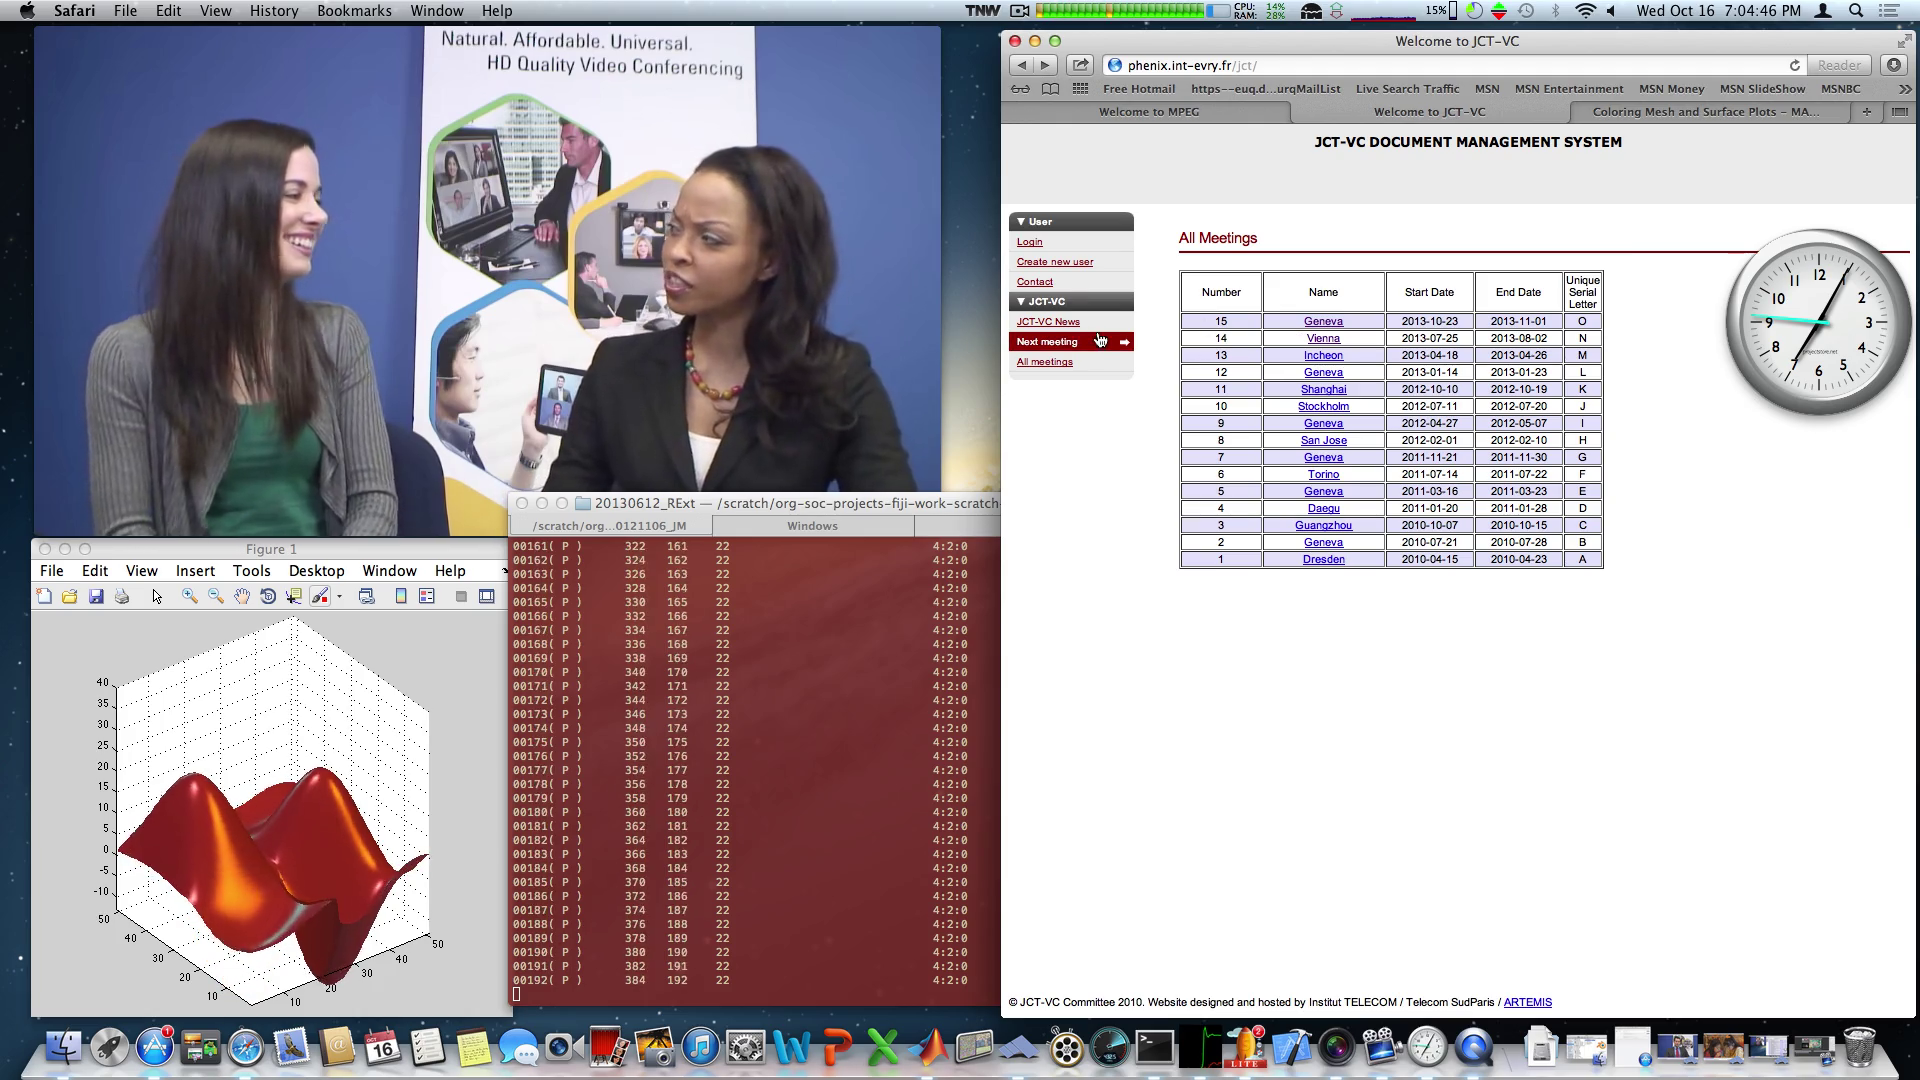This screenshot has width=1920, height=1080.
Task: Click the Save Figure floppy icon
Action: 96,597
